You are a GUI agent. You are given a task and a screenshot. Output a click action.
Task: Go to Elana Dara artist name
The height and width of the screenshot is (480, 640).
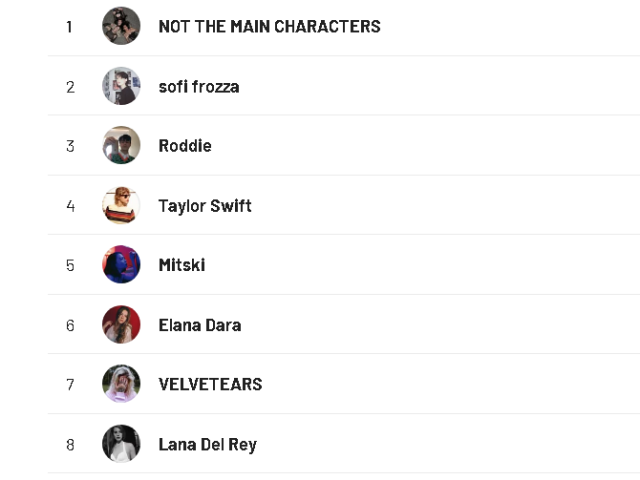pyautogui.click(x=200, y=325)
